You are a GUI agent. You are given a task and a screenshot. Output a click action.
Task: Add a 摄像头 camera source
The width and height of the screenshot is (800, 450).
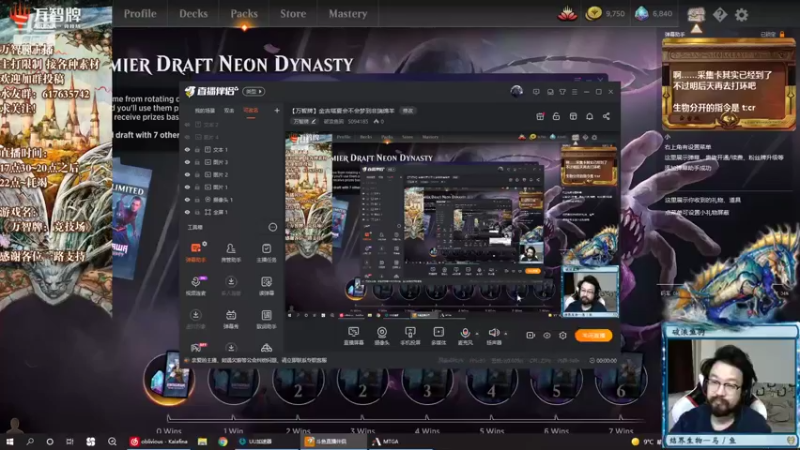[382, 336]
